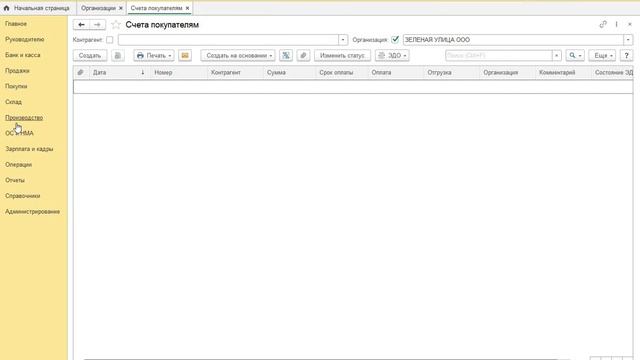Open the Отчеты section
Viewport: 640px width, 360px height.
[15, 180]
